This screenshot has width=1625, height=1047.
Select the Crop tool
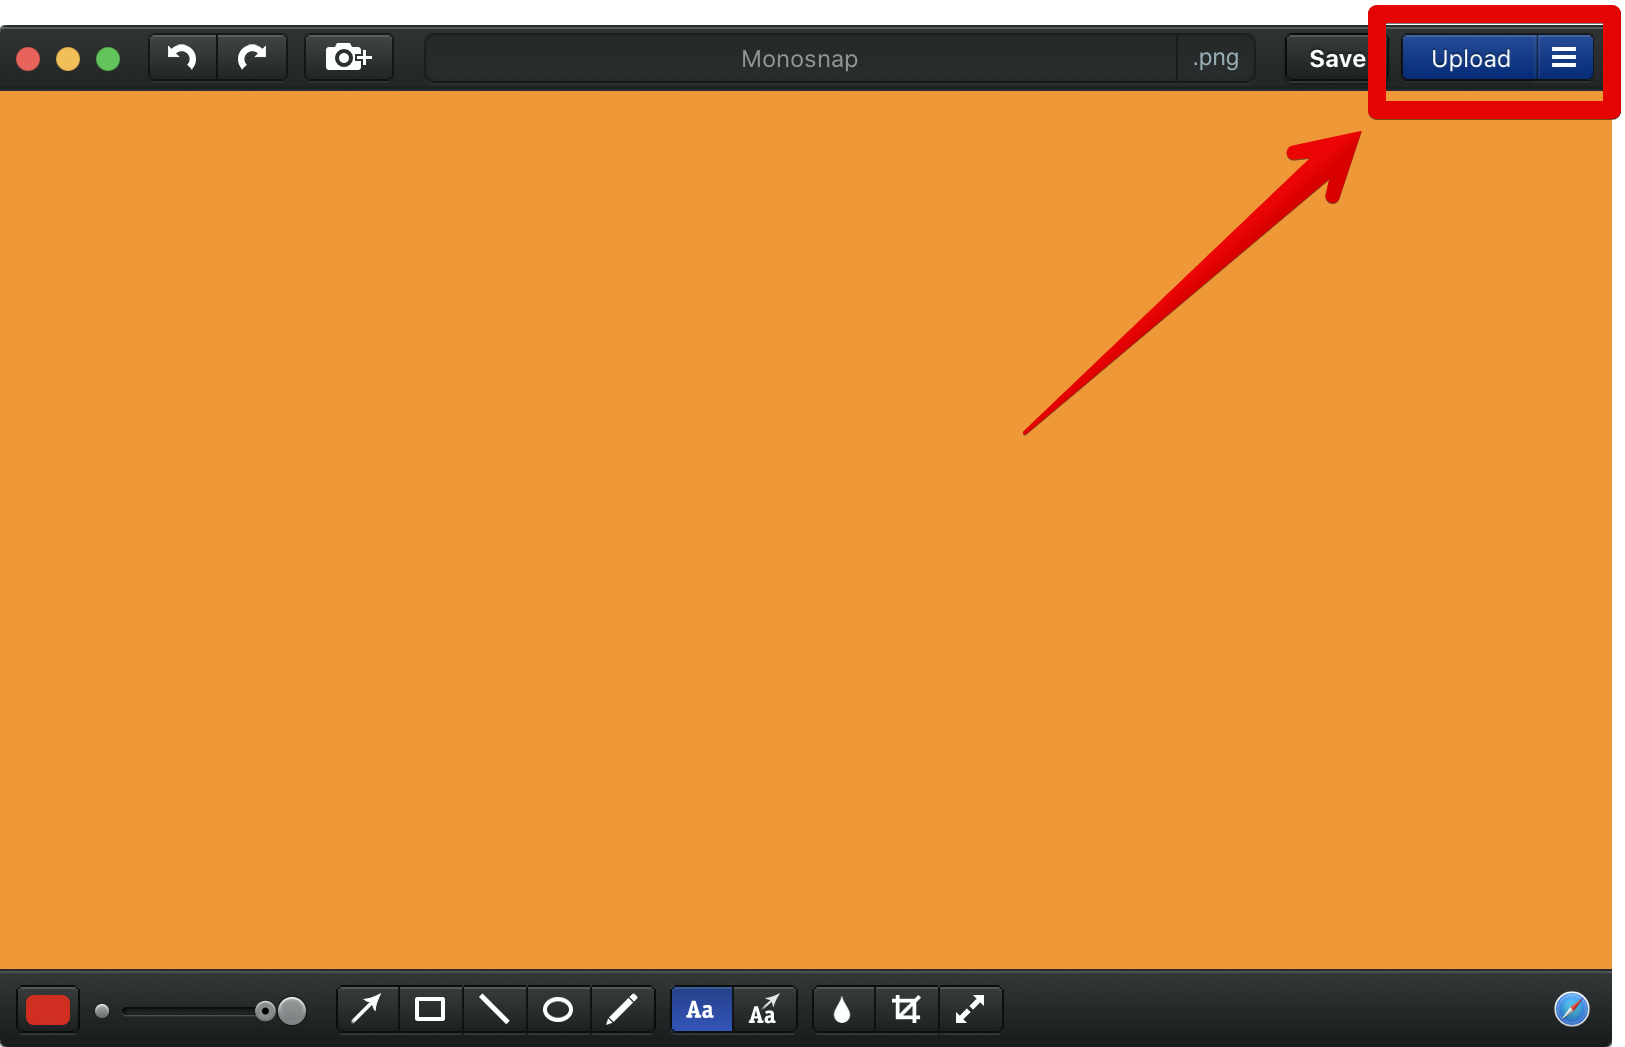tap(906, 1009)
